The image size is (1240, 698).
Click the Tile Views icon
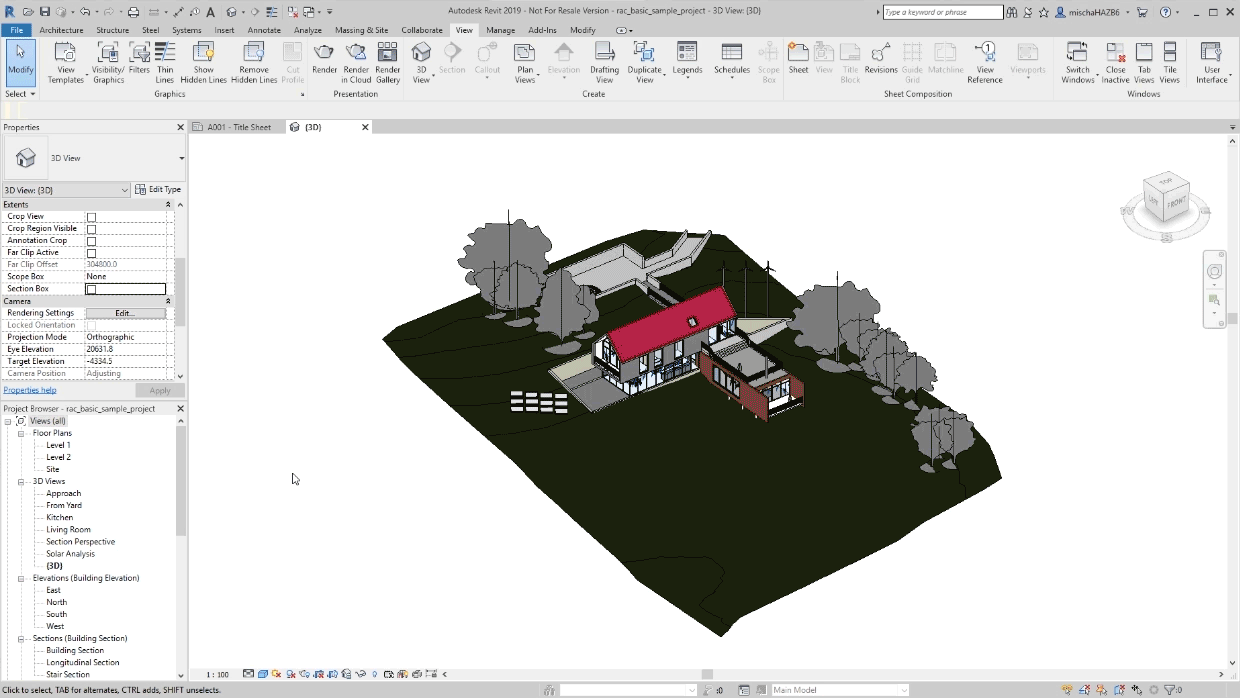(x=1170, y=62)
